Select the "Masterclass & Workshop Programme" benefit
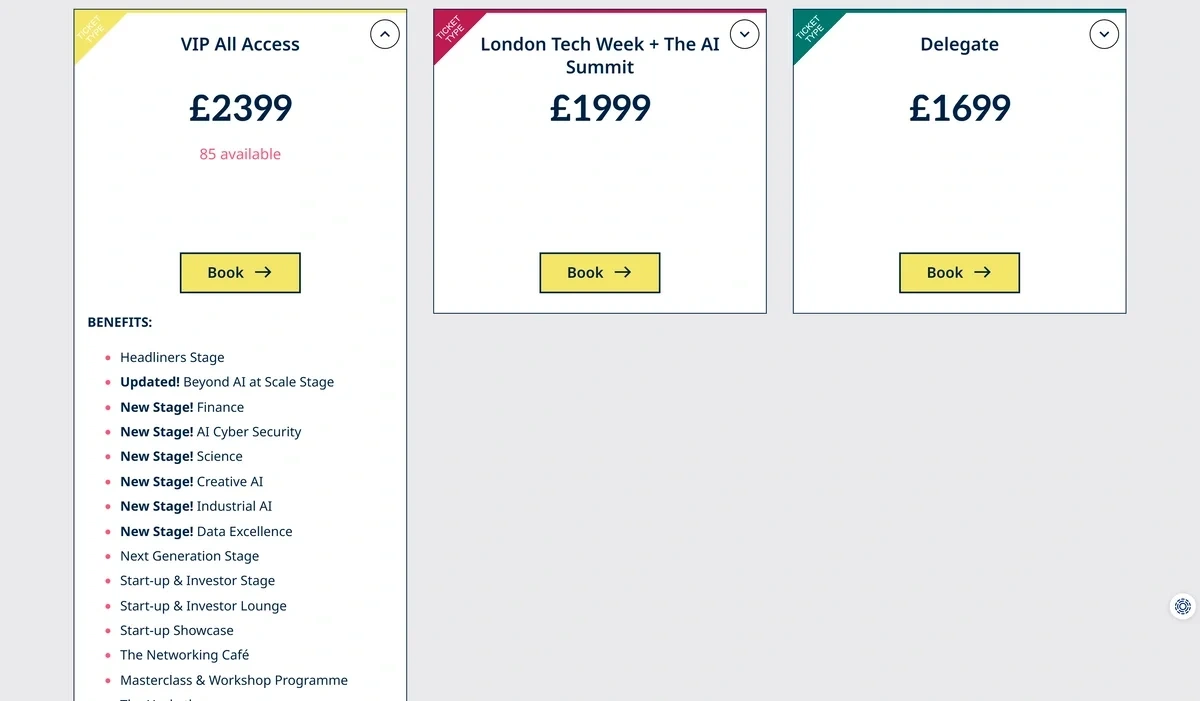Viewport: 1200px width, 701px height. (234, 680)
